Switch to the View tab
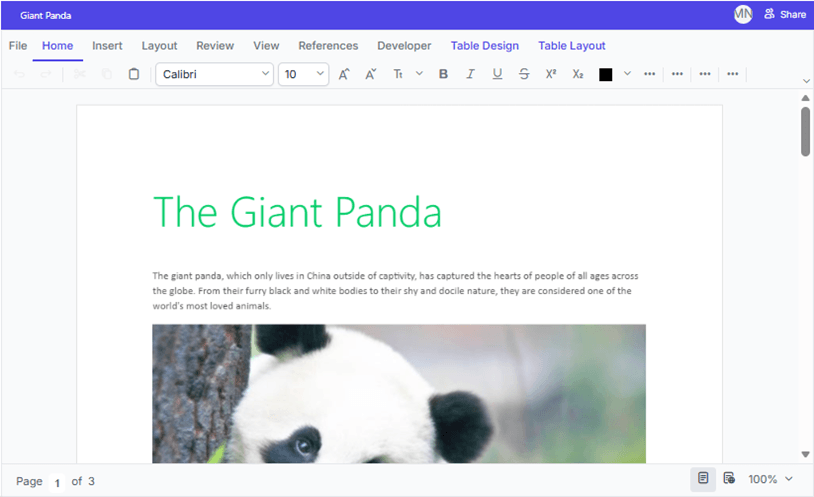 tap(266, 46)
